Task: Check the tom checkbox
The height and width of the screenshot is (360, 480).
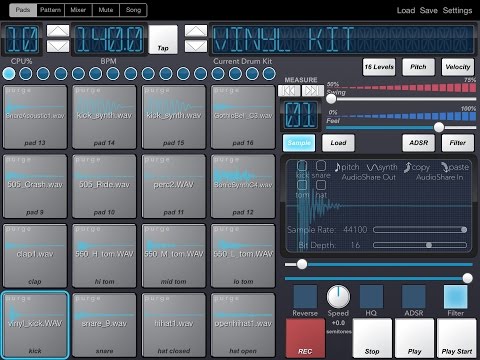Action: click(302, 185)
